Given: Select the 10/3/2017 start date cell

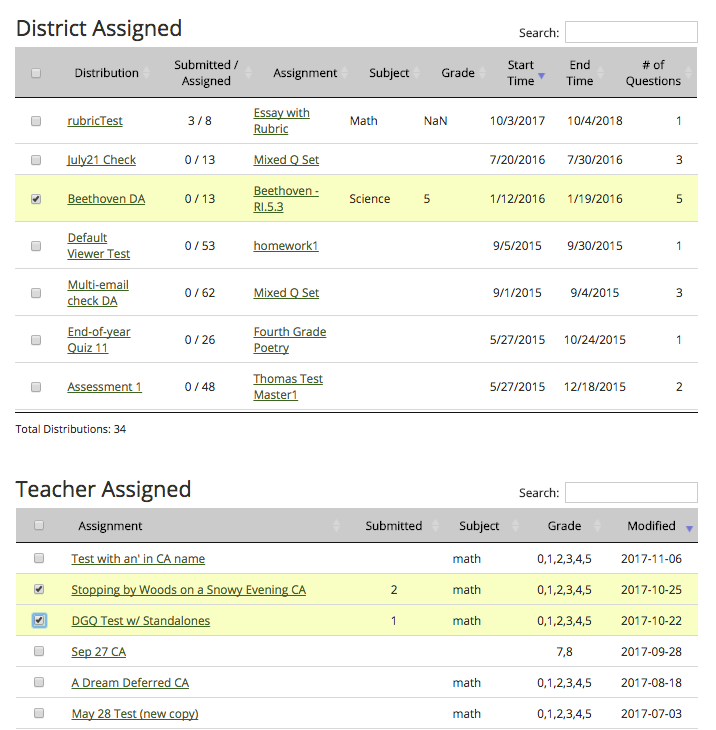Looking at the screenshot, I should [x=517, y=121].
